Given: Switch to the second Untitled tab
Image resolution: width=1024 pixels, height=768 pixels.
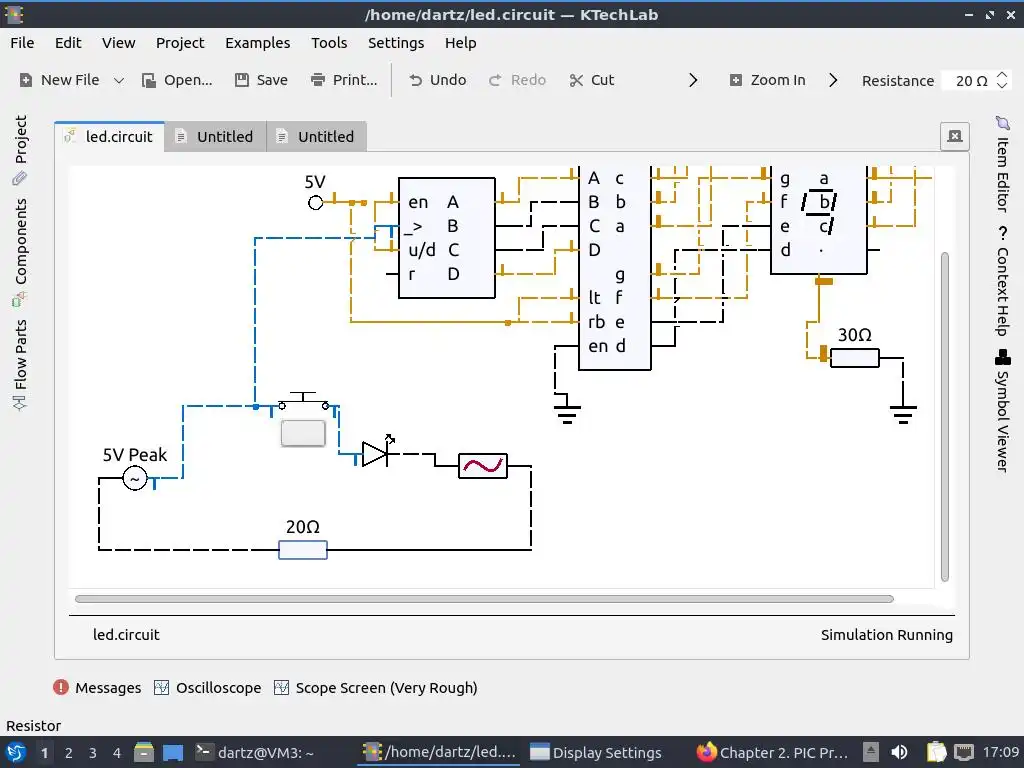Looking at the screenshot, I should (316, 136).
